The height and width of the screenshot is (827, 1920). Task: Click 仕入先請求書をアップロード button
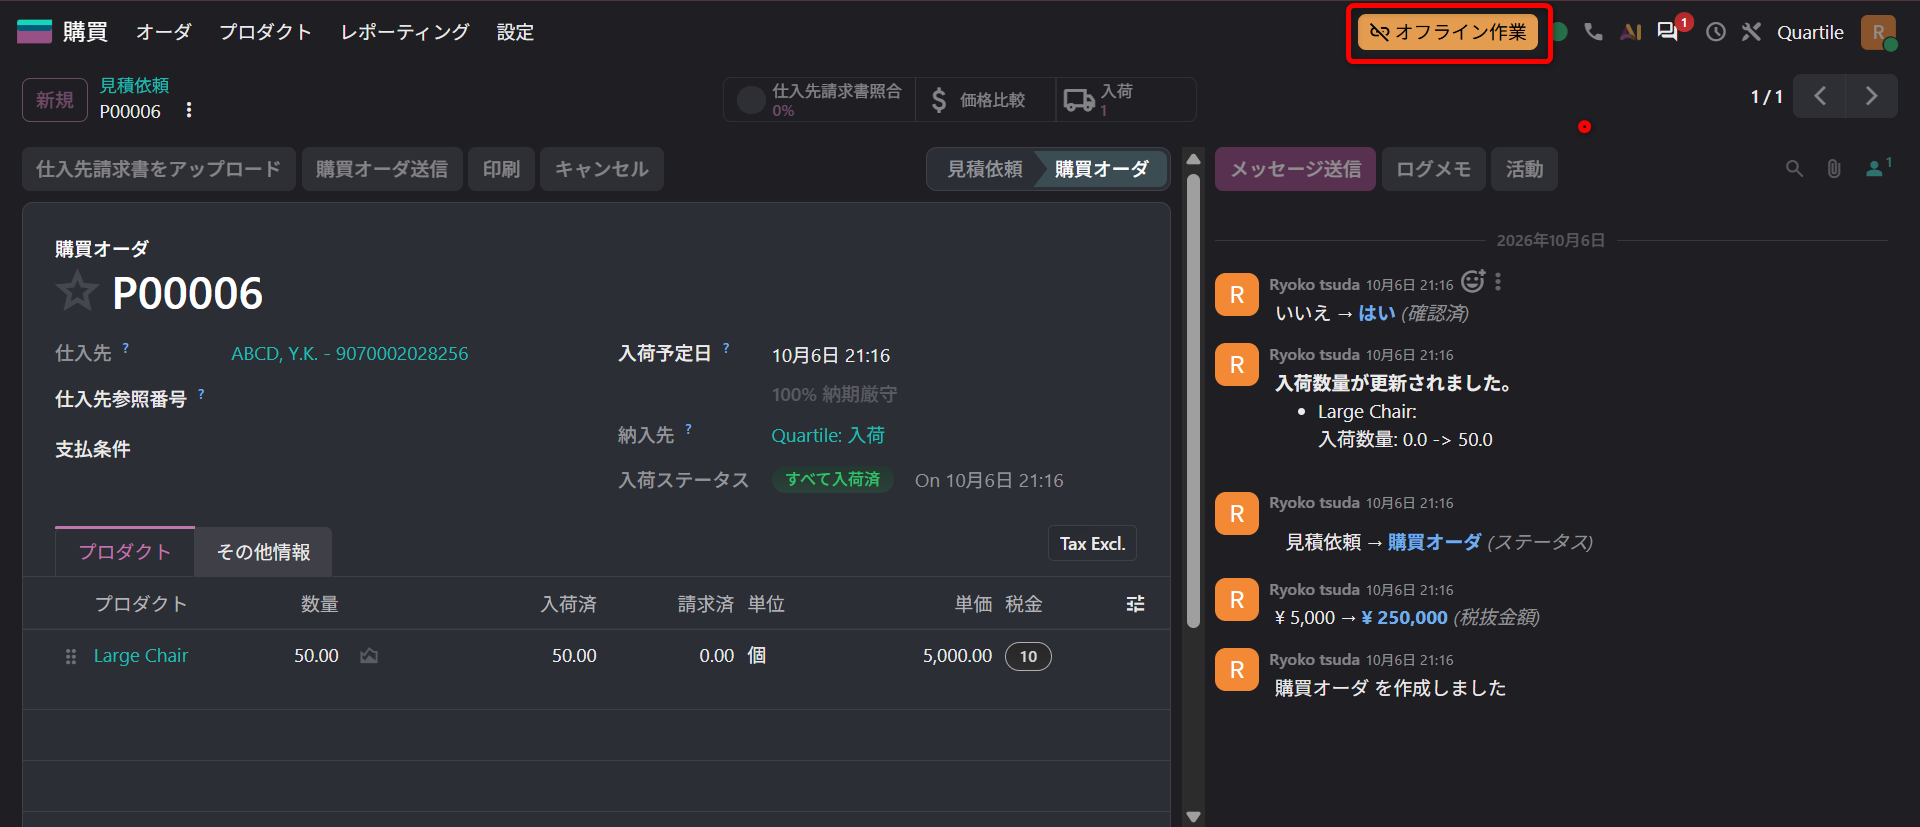(159, 169)
